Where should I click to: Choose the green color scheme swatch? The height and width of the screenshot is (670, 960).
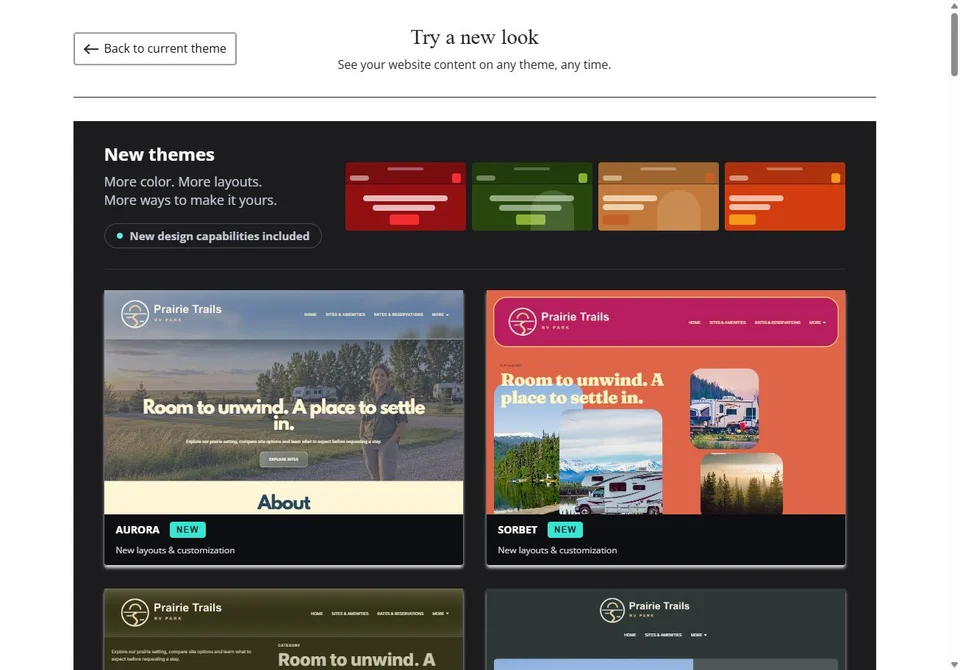click(x=532, y=197)
